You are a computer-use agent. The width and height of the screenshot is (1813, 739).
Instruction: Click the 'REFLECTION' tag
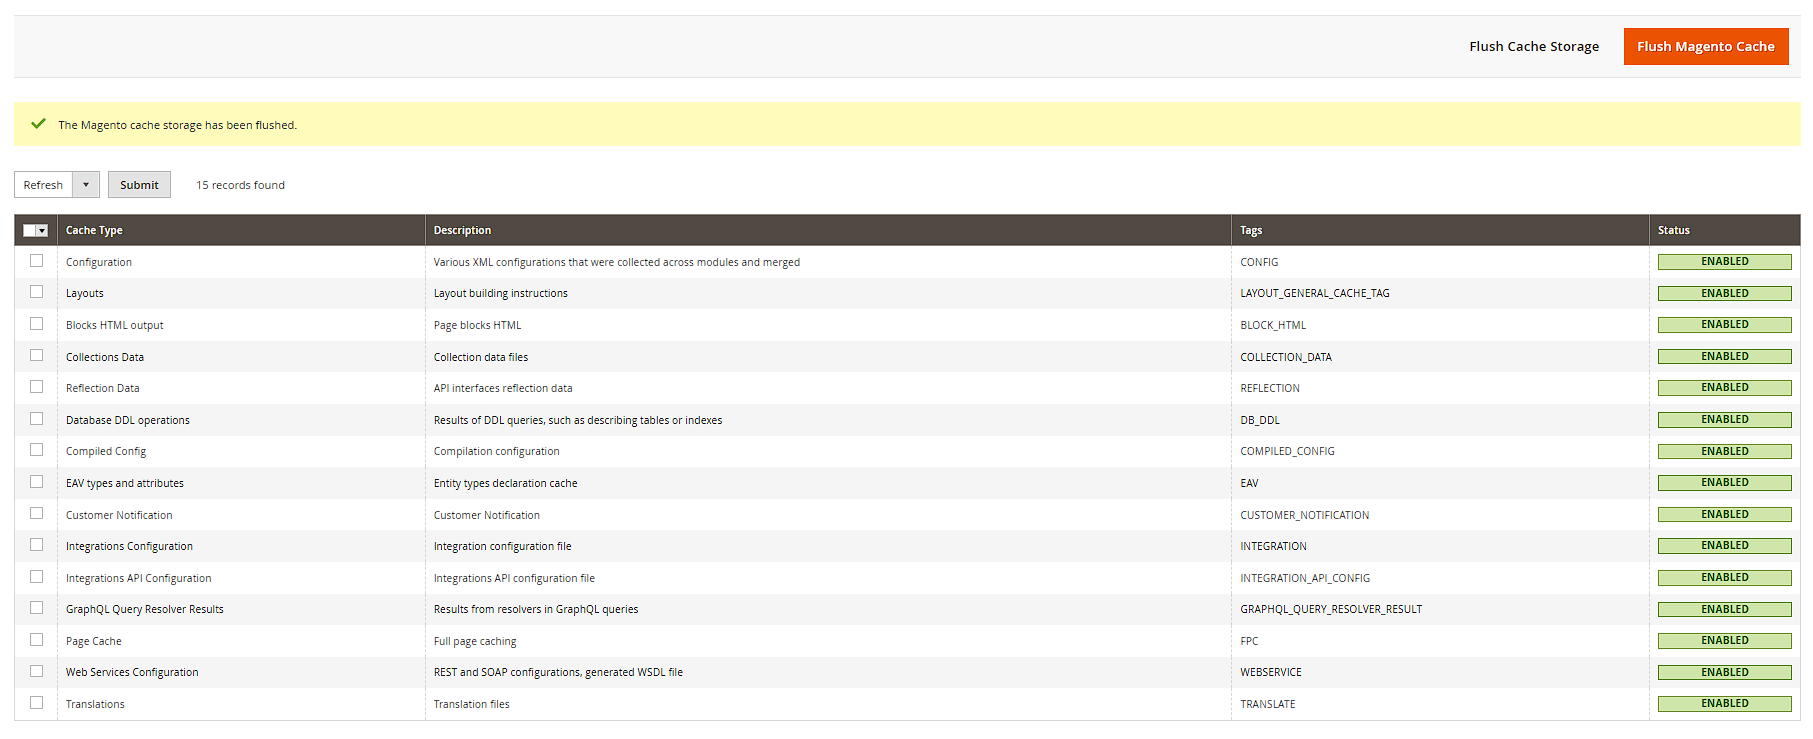(x=1270, y=388)
